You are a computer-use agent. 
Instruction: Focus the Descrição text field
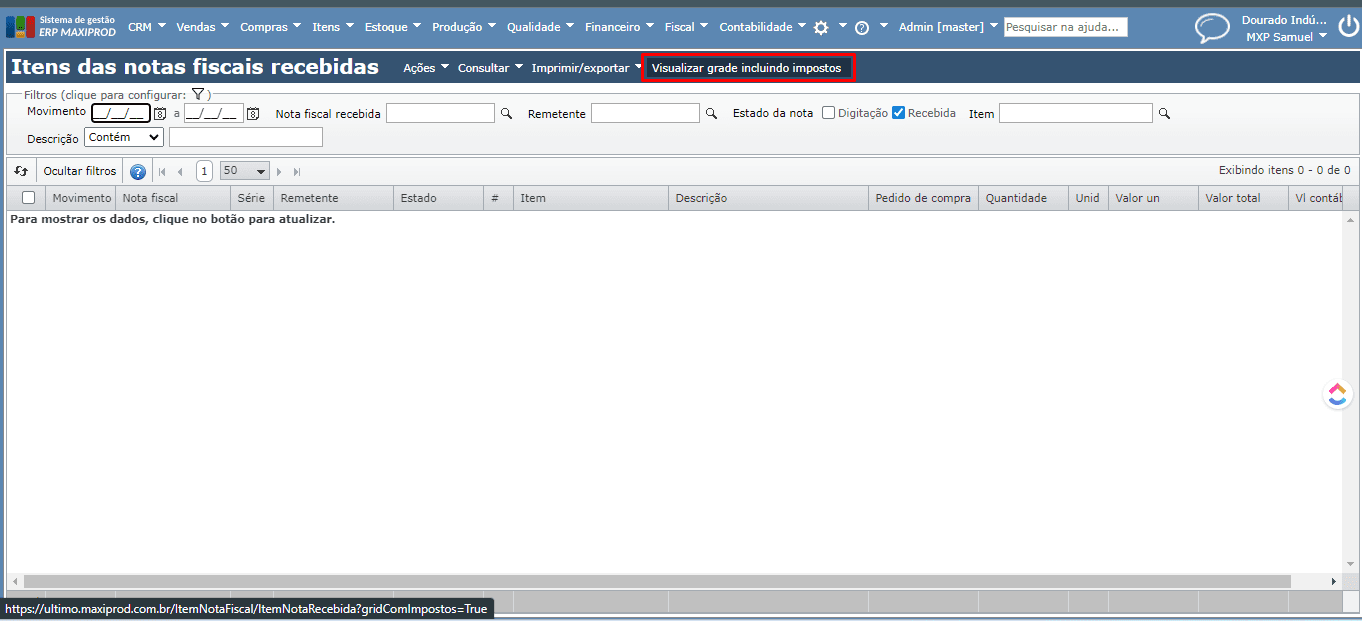pos(246,137)
